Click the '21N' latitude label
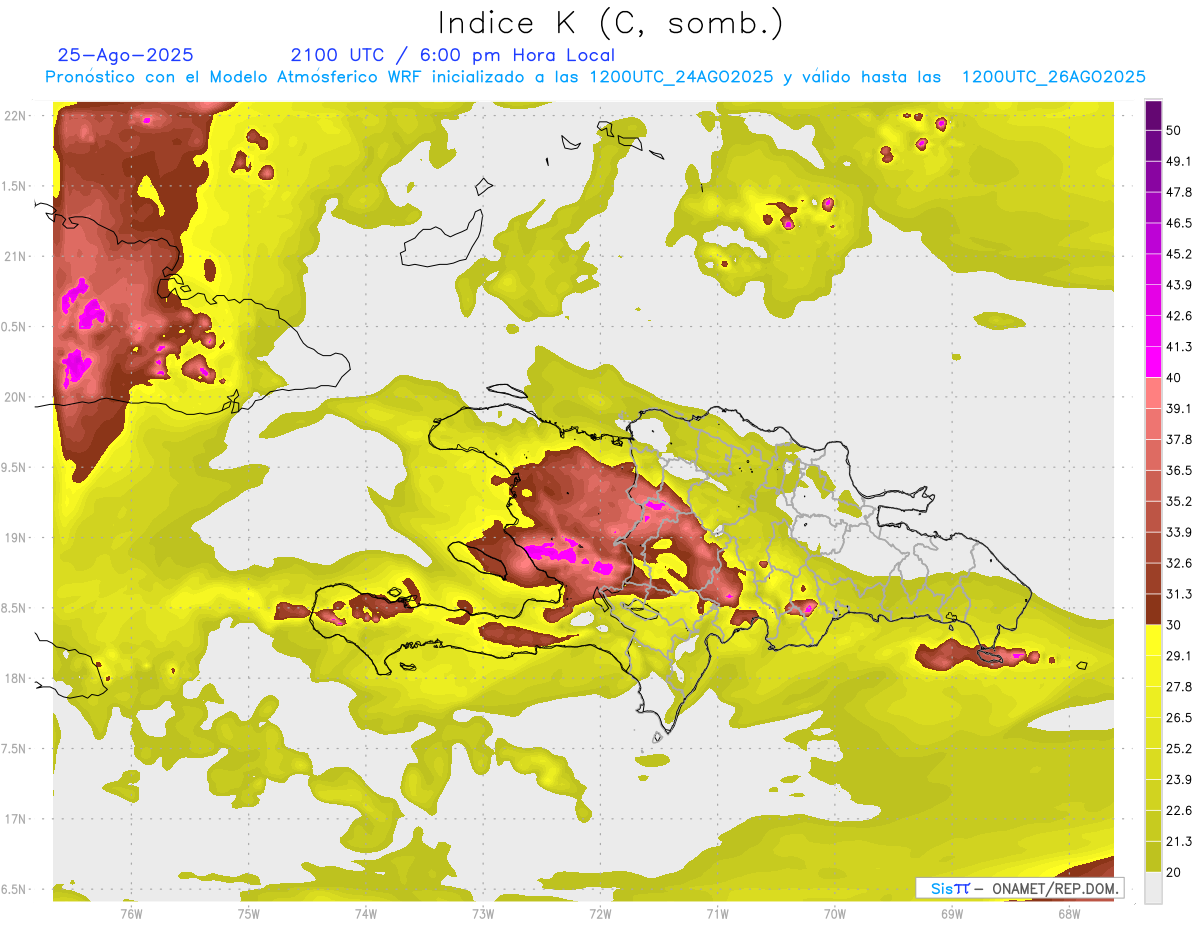1200x927 pixels. [16, 256]
